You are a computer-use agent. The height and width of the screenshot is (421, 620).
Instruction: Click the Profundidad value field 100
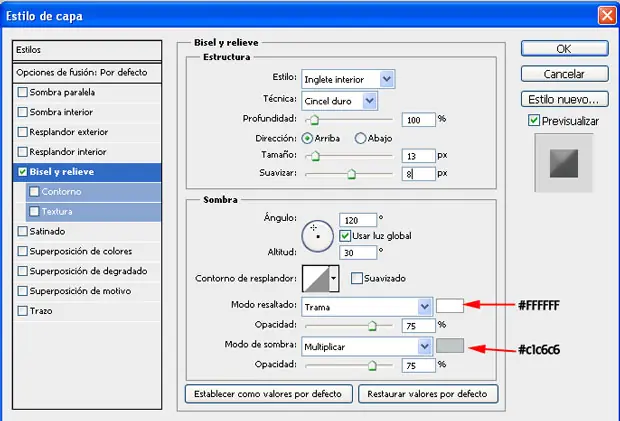[x=418, y=120]
